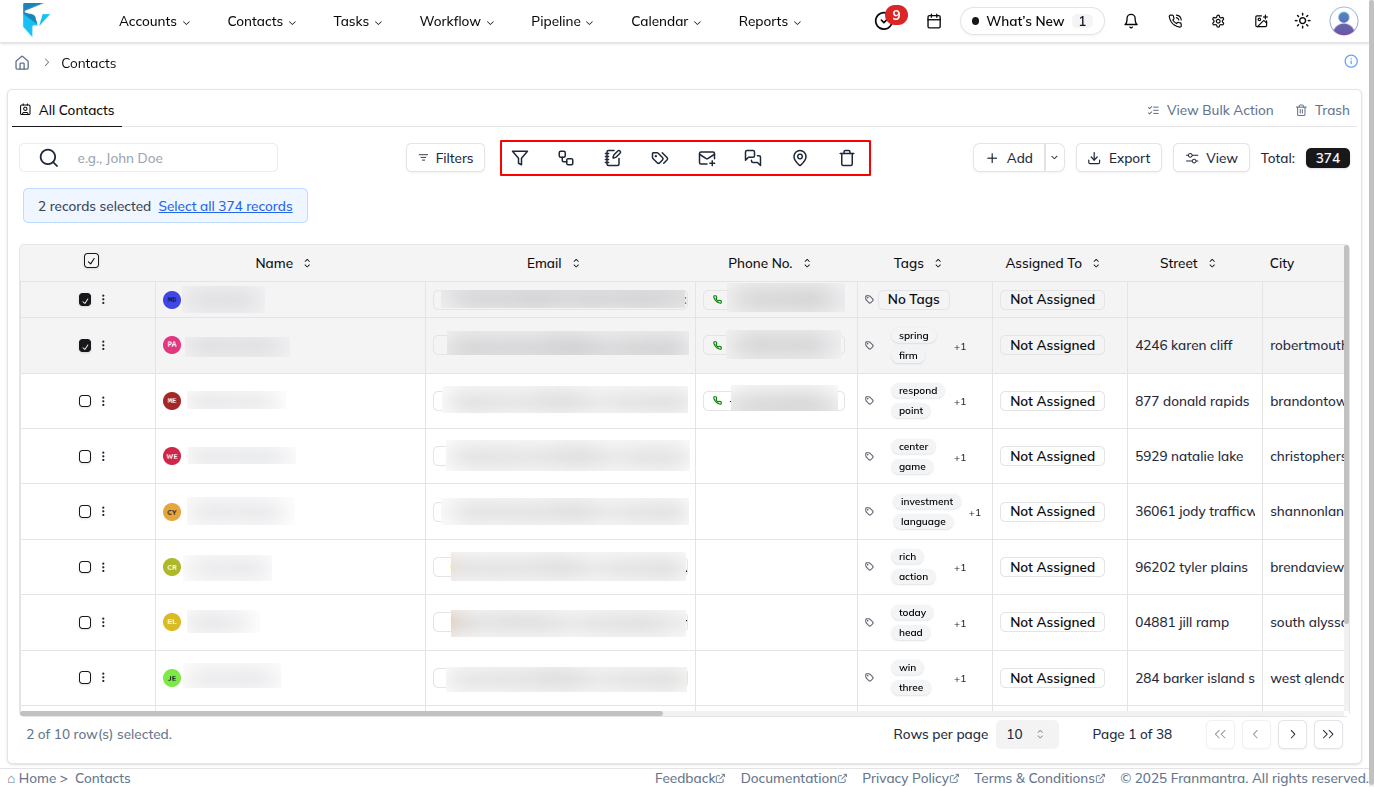Open row menu dots for 4246 karen cliff
This screenshot has height=787, width=1374.
[x=103, y=345]
